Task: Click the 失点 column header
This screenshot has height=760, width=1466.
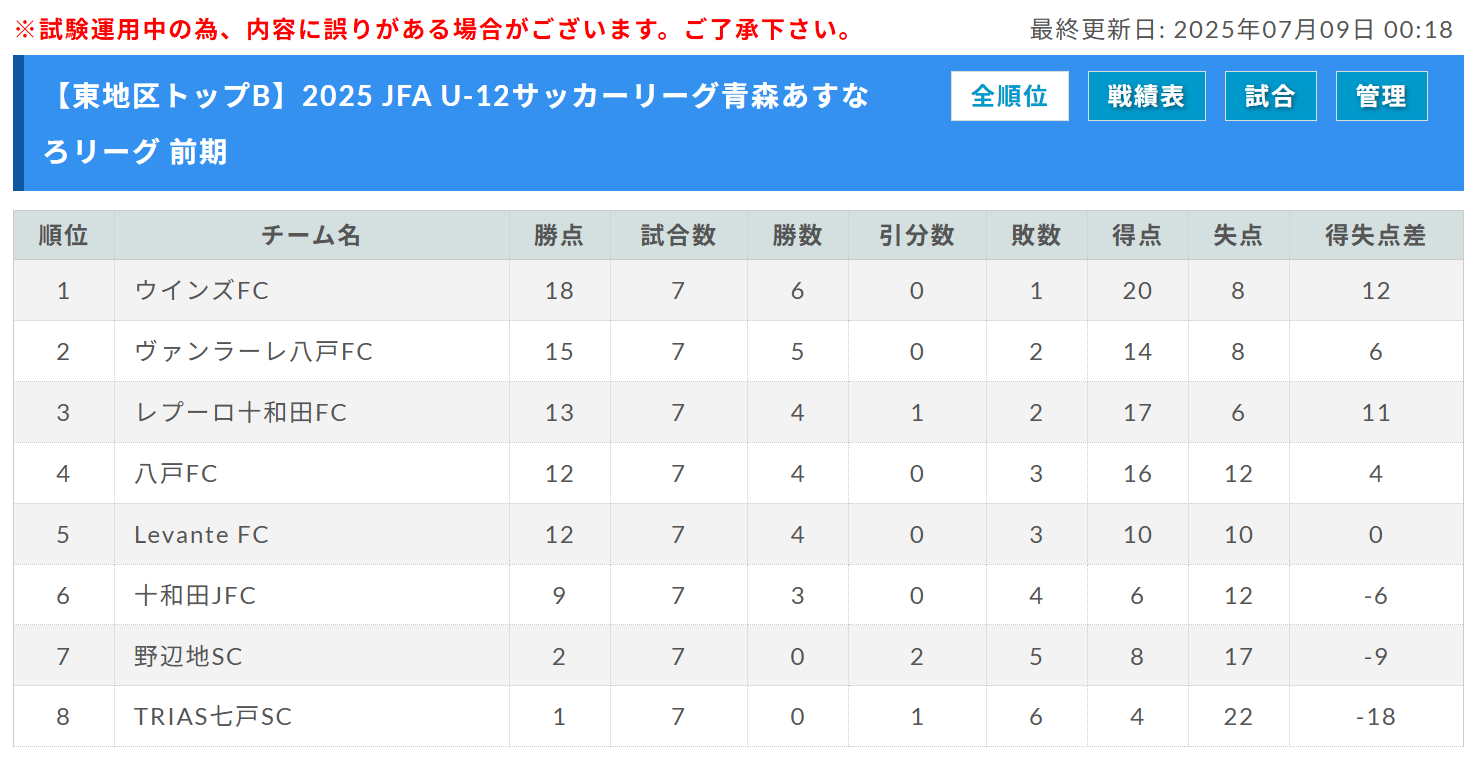Action: pyautogui.click(x=1238, y=235)
